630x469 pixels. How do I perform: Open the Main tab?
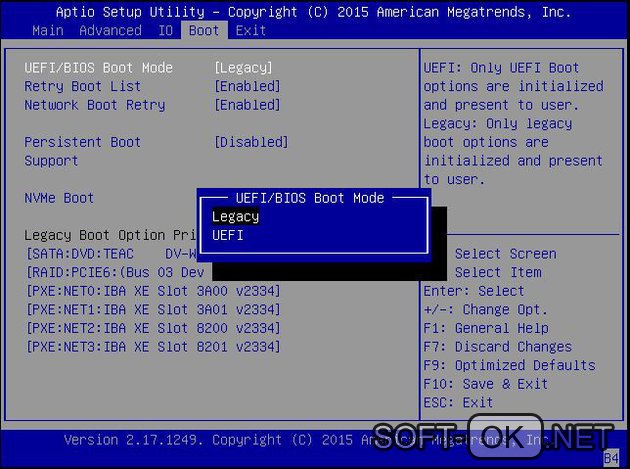click(x=48, y=31)
